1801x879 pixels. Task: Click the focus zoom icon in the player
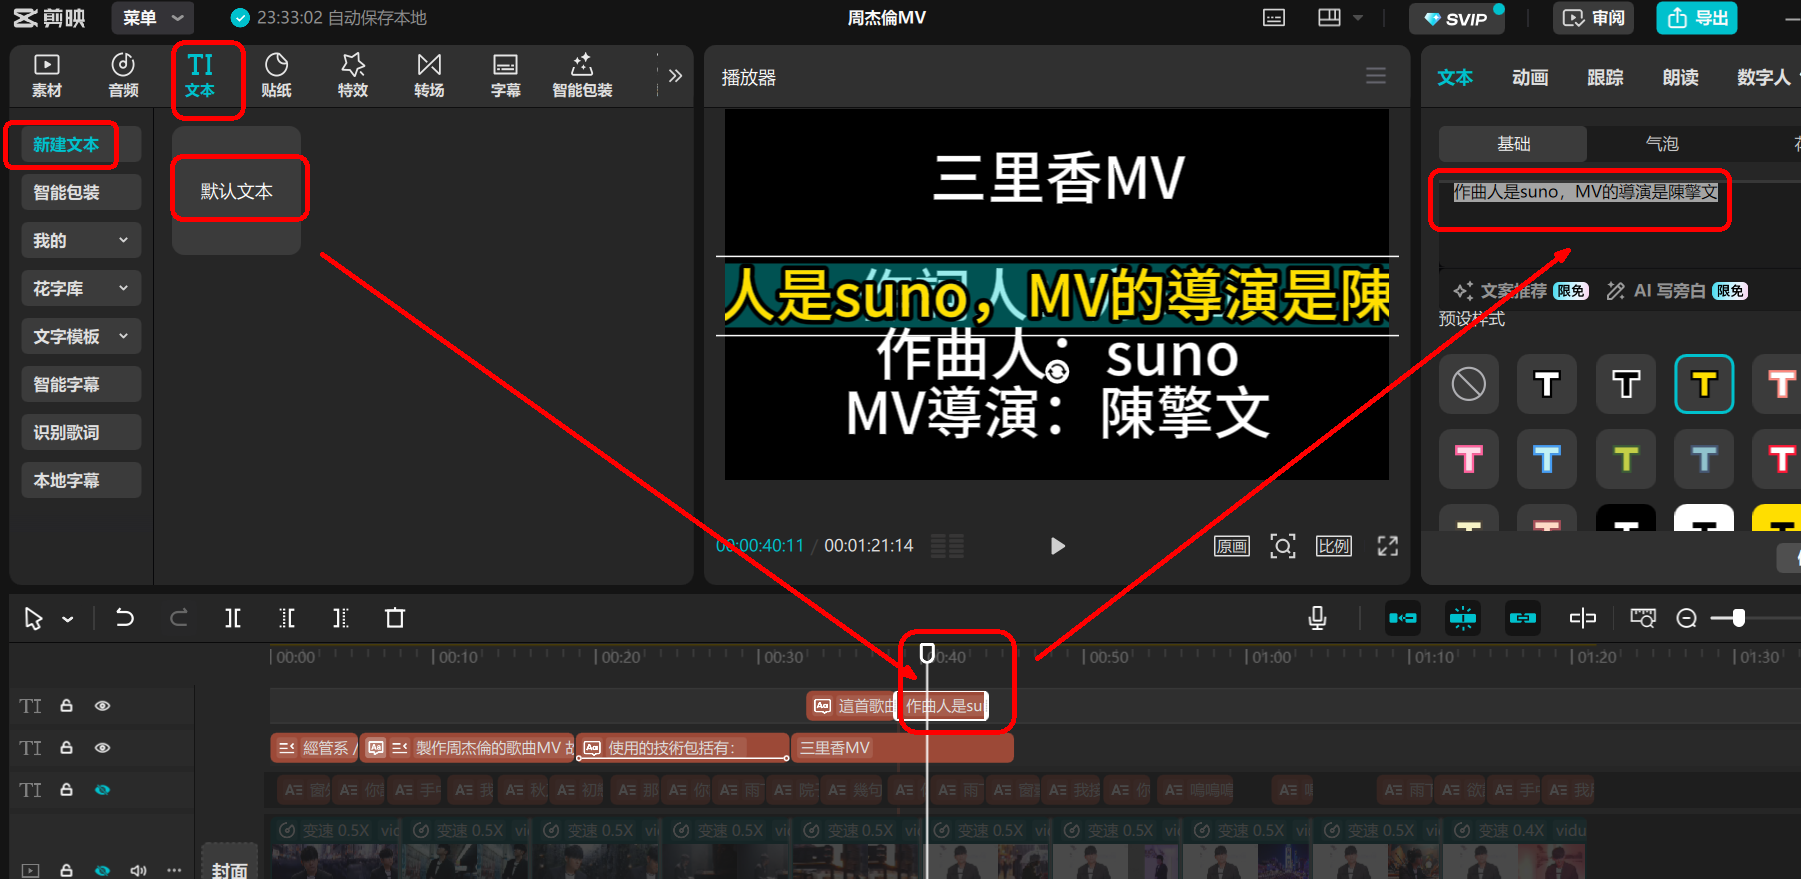(x=1283, y=546)
